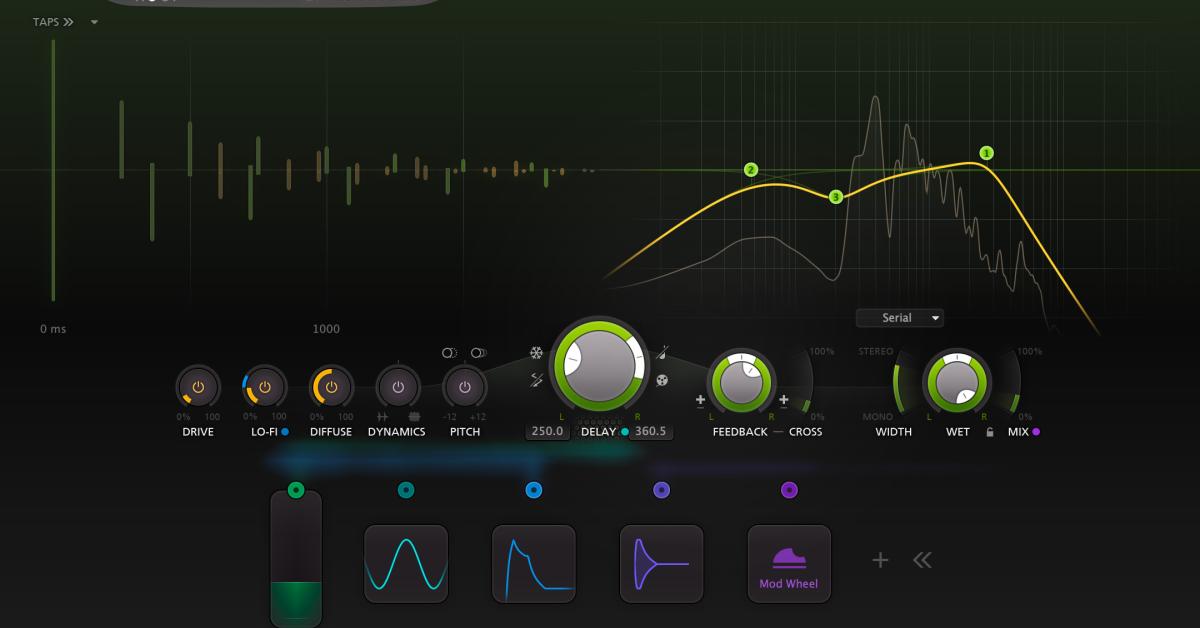Enable the Drive section power button
The height and width of the screenshot is (628, 1200).
click(197, 388)
